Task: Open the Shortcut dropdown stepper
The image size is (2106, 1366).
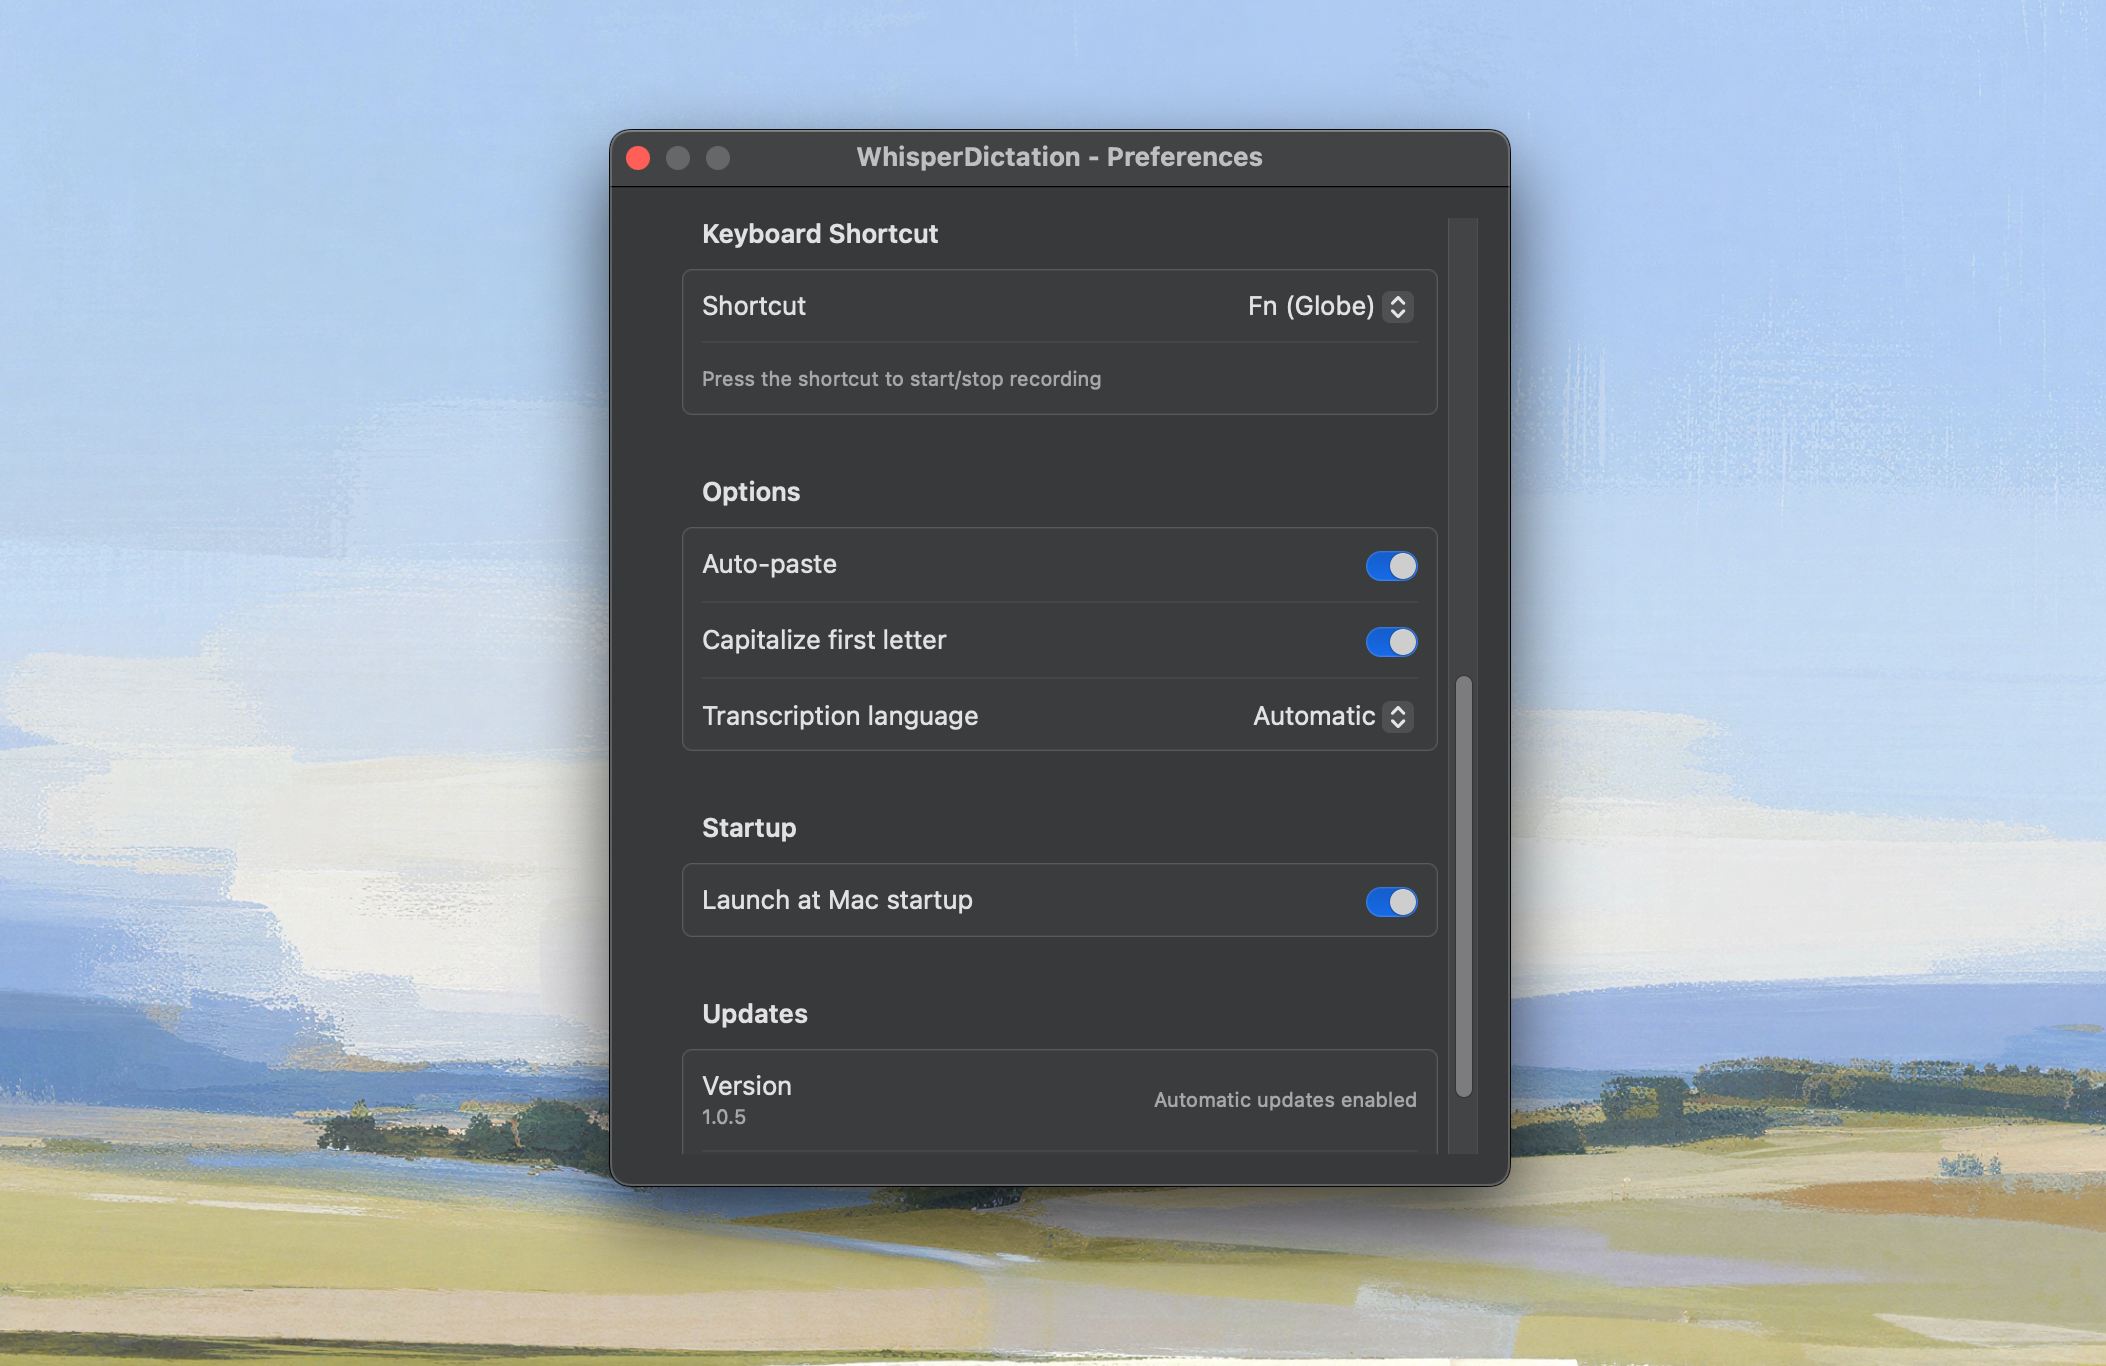Action: (x=1398, y=306)
